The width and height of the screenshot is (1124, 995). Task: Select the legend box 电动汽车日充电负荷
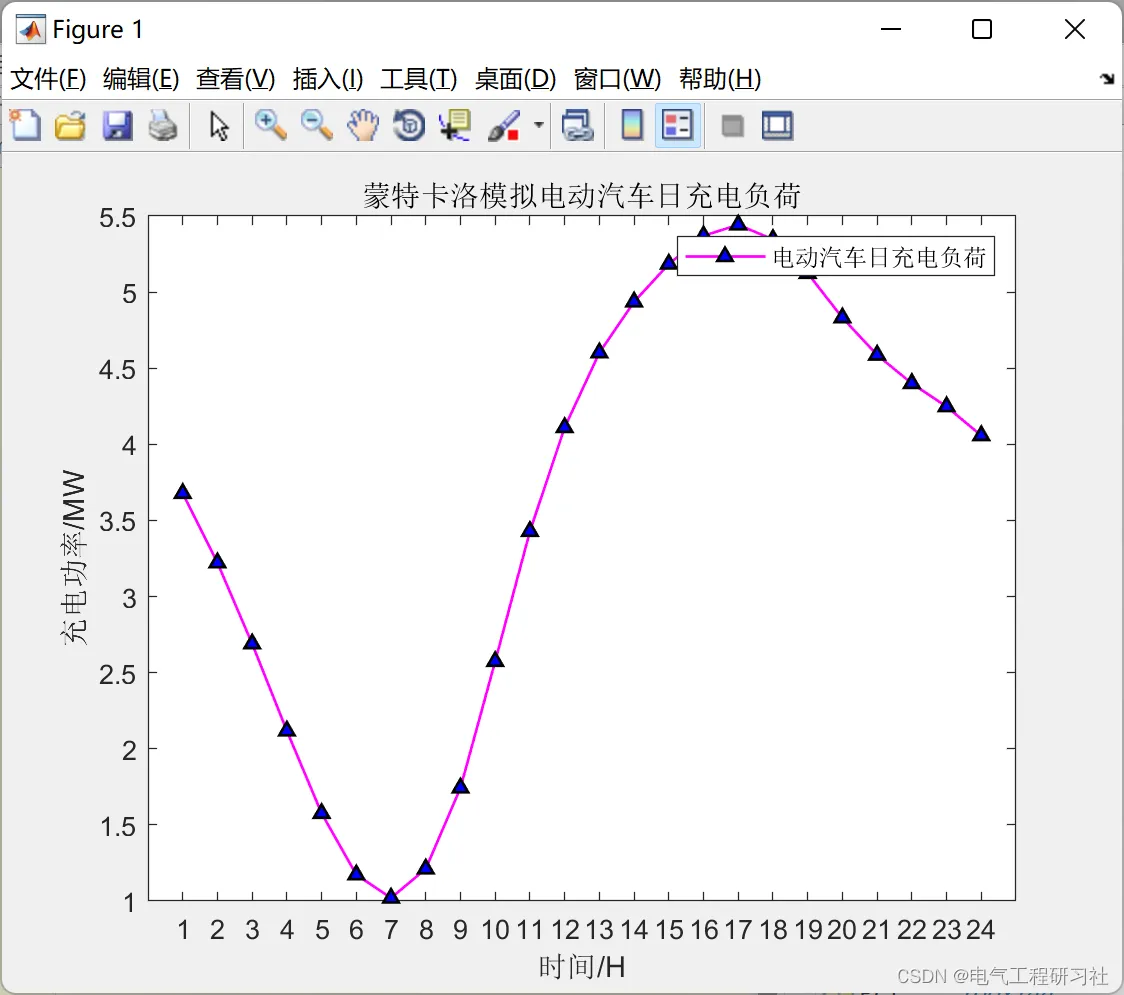pyautogui.click(x=836, y=256)
